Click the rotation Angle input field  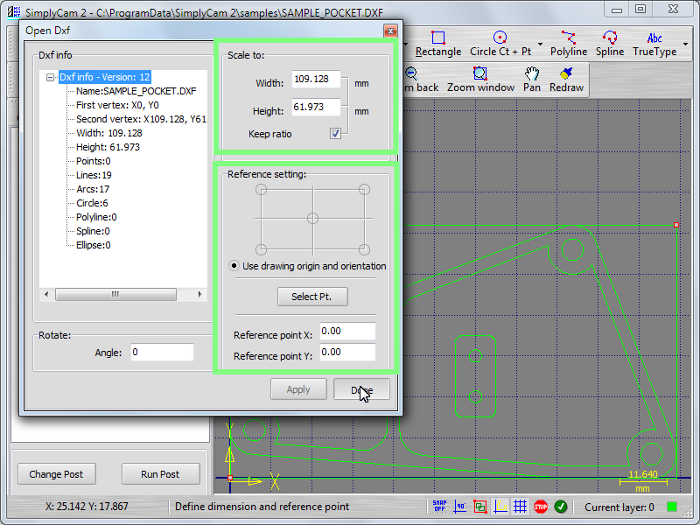point(161,352)
